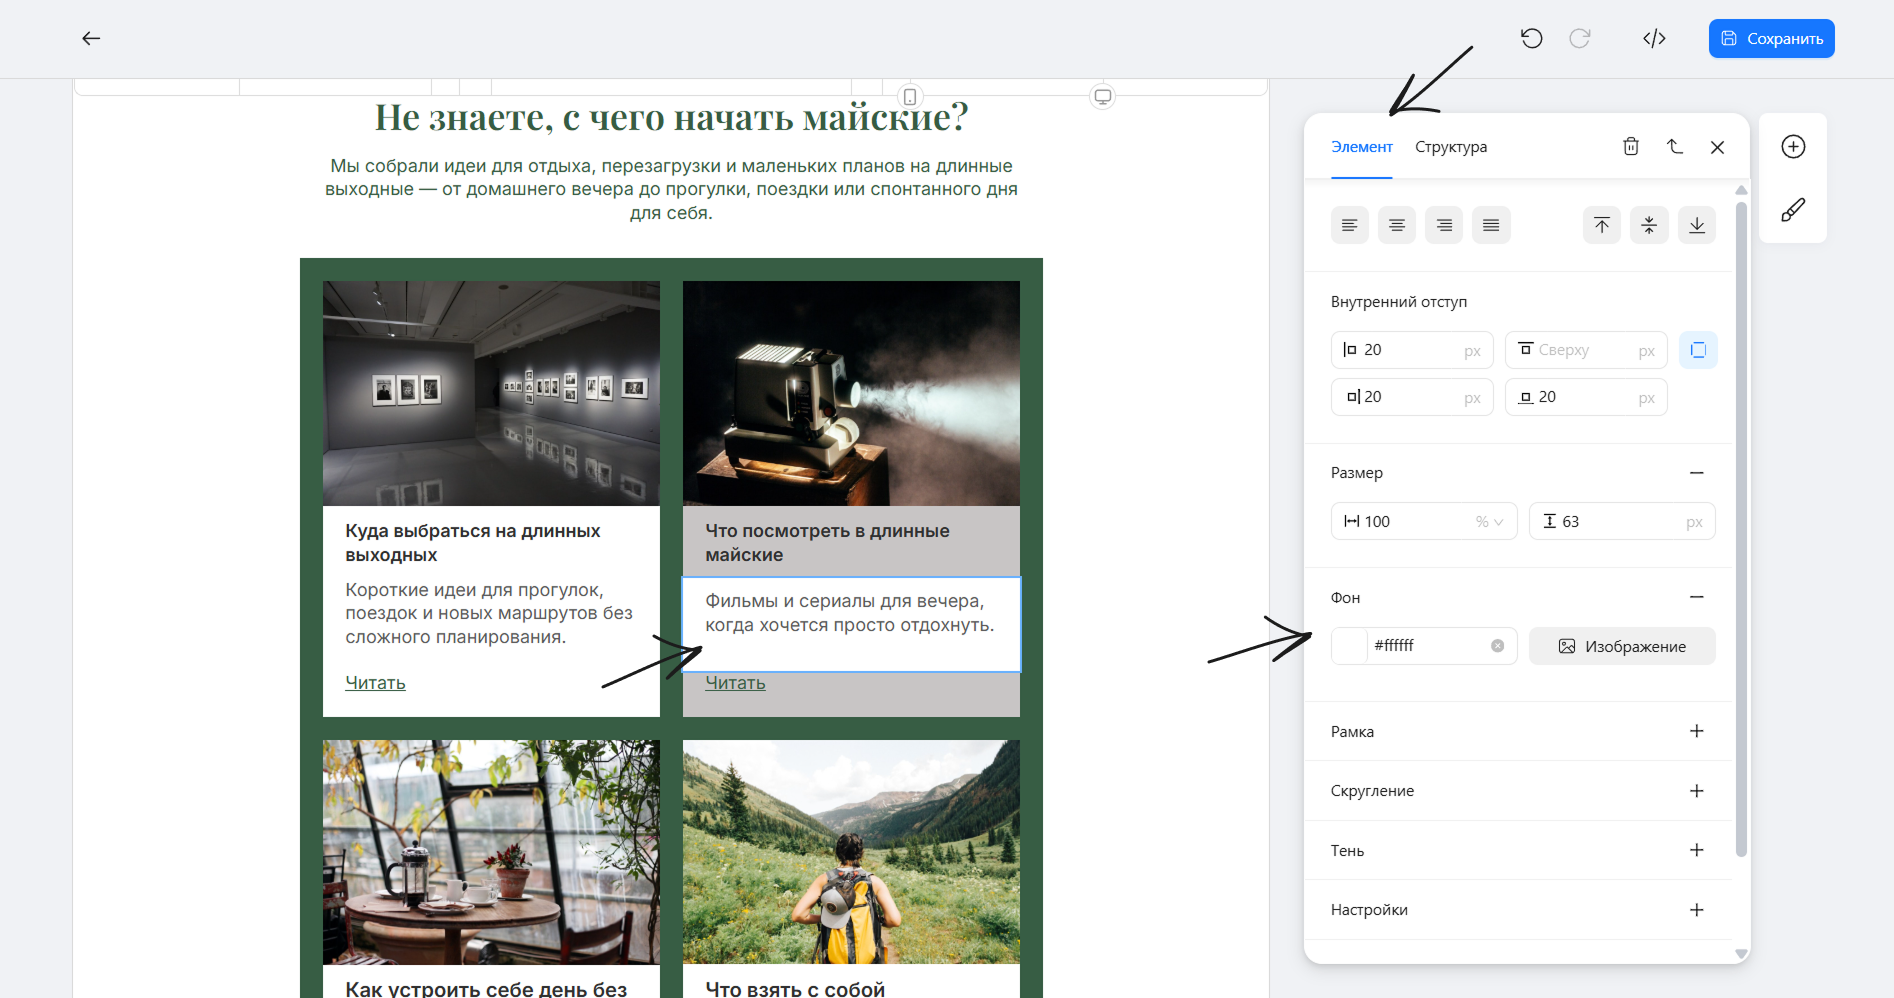
Task: Click the Сохранить button
Action: coord(1771,39)
